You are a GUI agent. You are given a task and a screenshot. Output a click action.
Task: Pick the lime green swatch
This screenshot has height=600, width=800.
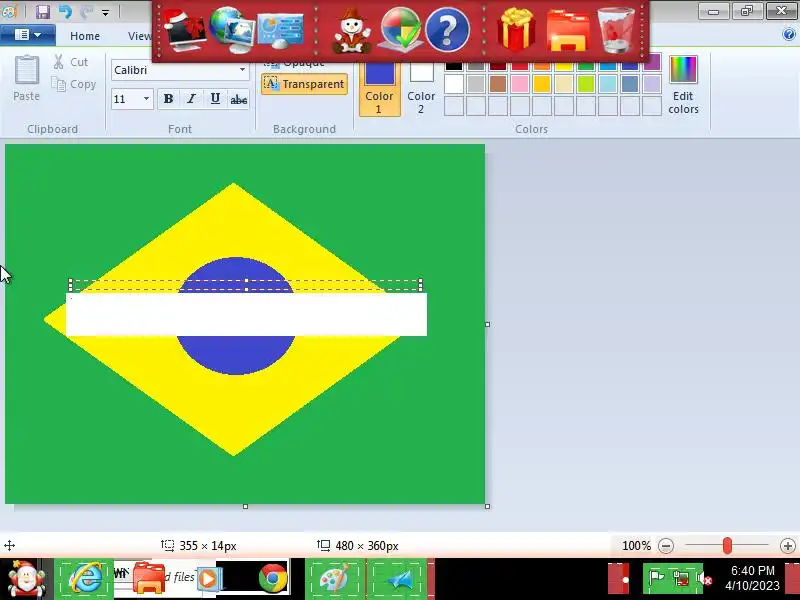586,84
